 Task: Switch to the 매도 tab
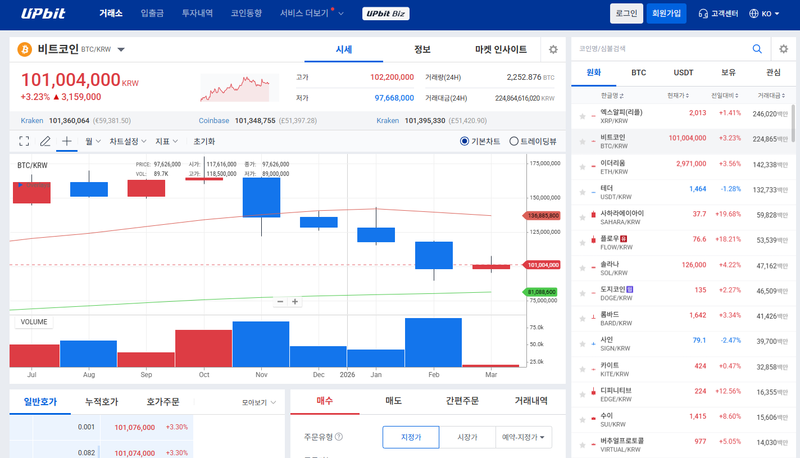coord(393,401)
